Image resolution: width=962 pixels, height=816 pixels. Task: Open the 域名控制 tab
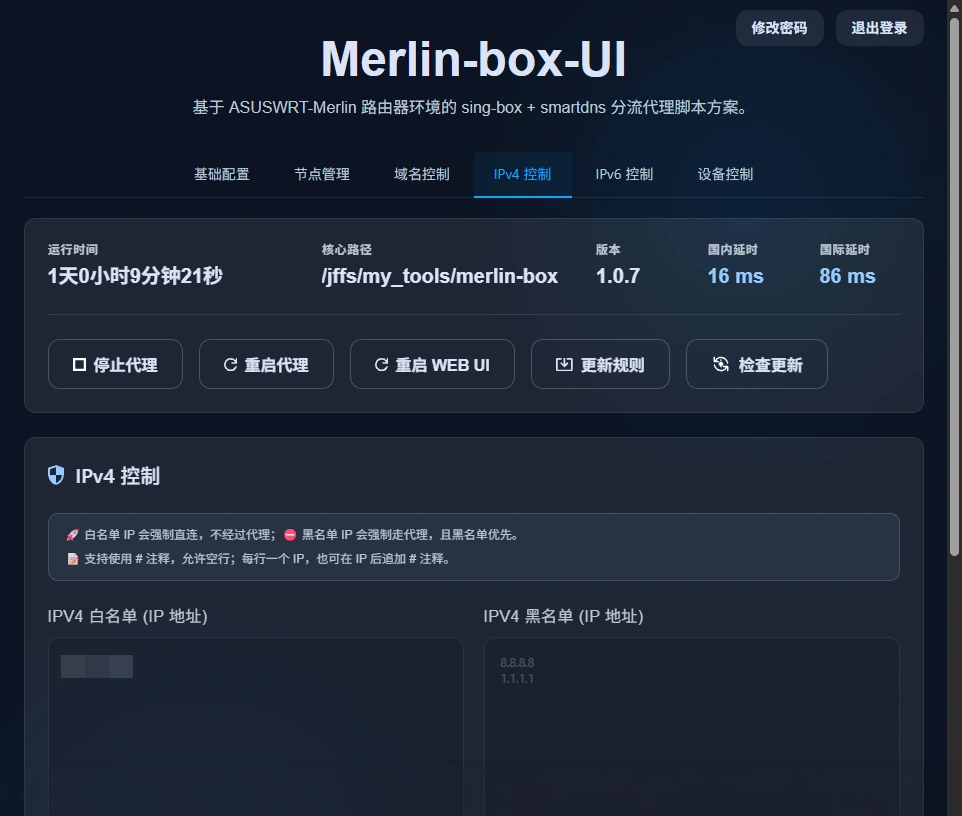[x=422, y=175]
